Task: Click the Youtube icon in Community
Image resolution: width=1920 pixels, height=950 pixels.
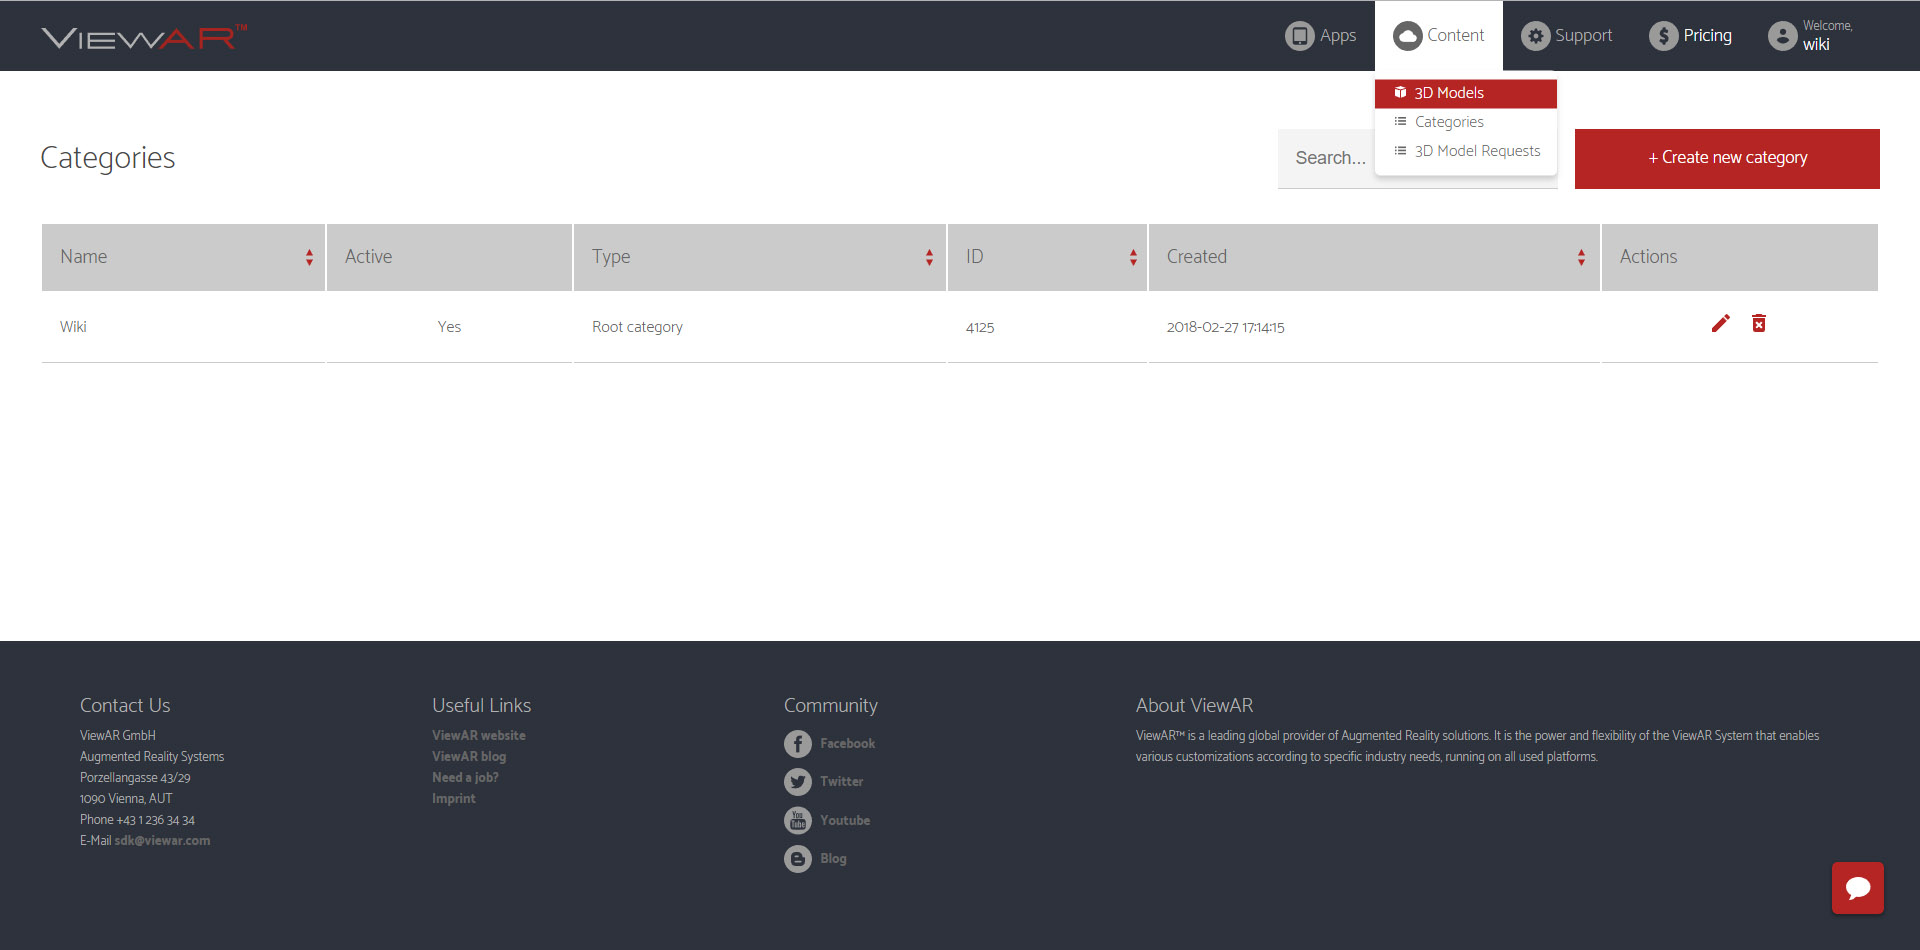Action: [797, 820]
